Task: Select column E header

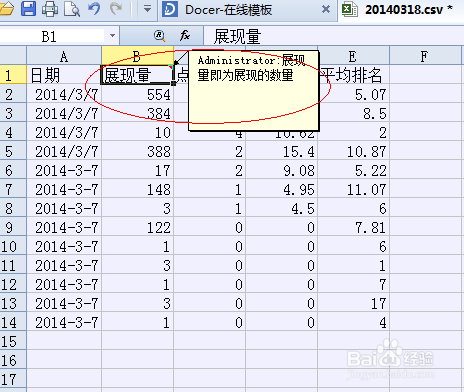Action: (x=353, y=56)
